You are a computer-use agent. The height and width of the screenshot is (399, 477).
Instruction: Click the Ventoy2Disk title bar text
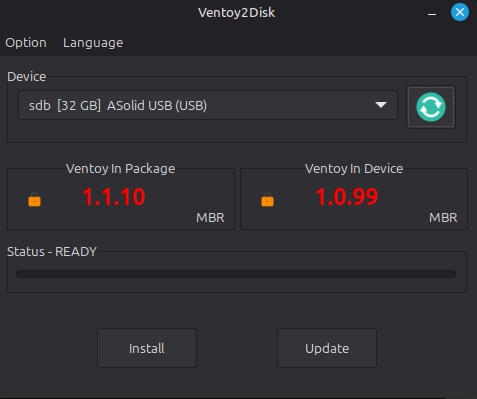236,13
